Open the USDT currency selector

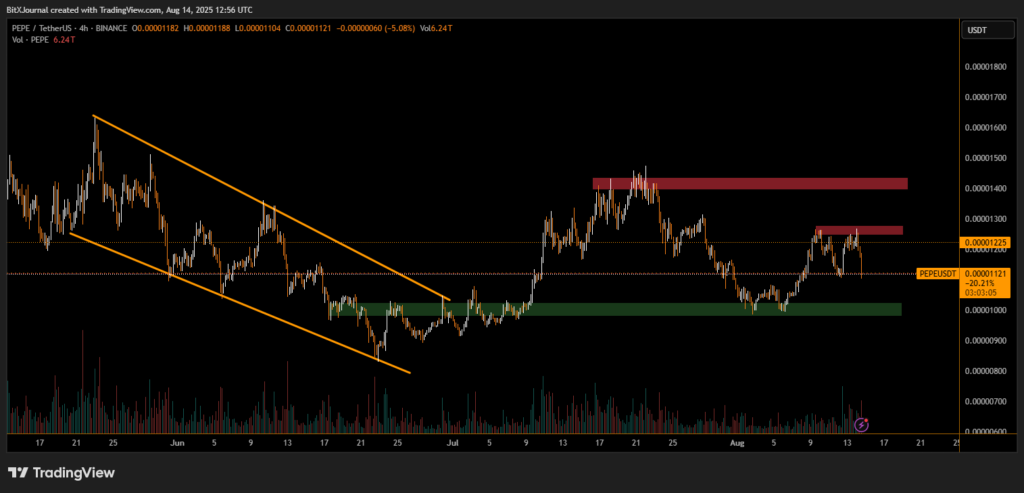[x=976, y=31]
